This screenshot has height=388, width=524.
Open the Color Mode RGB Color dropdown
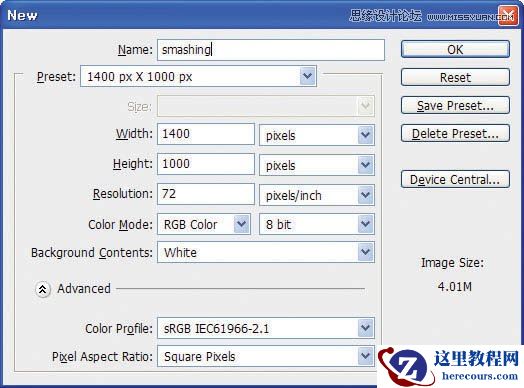point(204,224)
